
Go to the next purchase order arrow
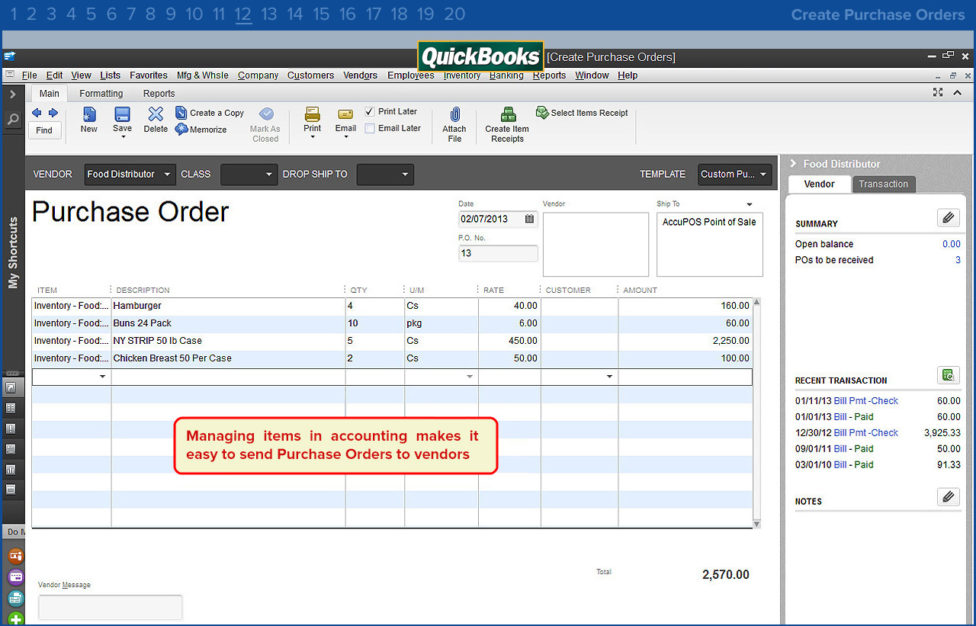53,113
